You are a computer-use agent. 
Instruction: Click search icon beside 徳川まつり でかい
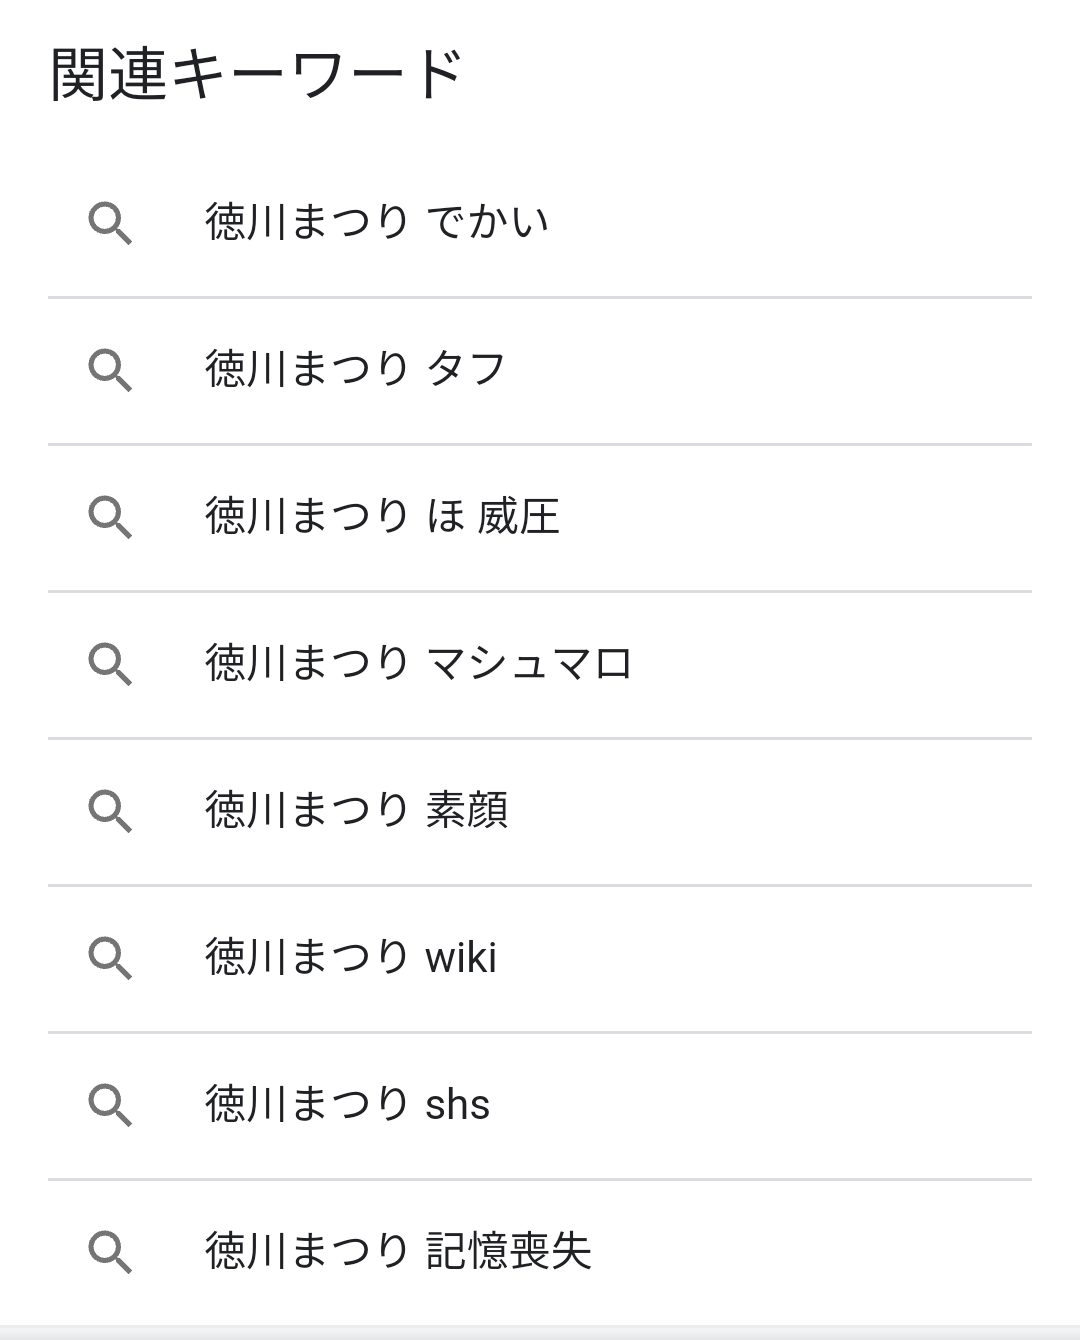coord(110,223)
